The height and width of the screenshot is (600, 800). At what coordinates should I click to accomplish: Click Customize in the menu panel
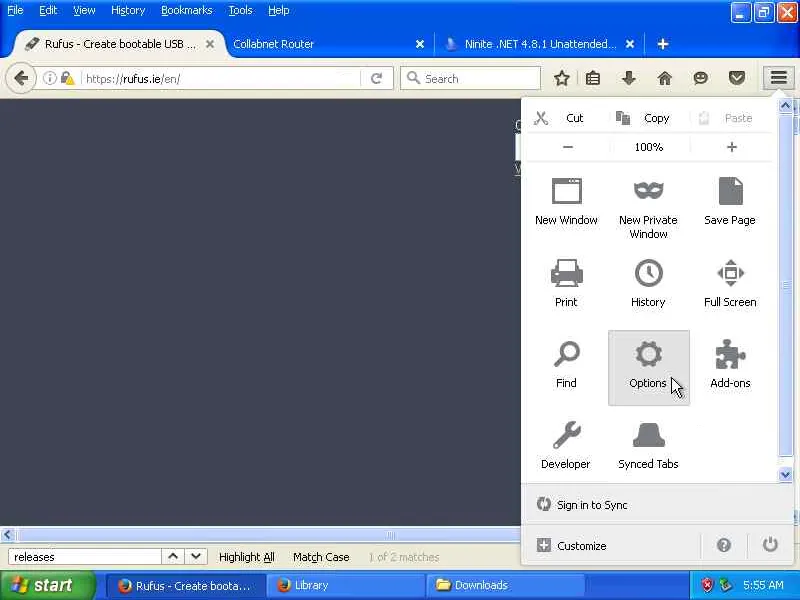coord(572,546)
